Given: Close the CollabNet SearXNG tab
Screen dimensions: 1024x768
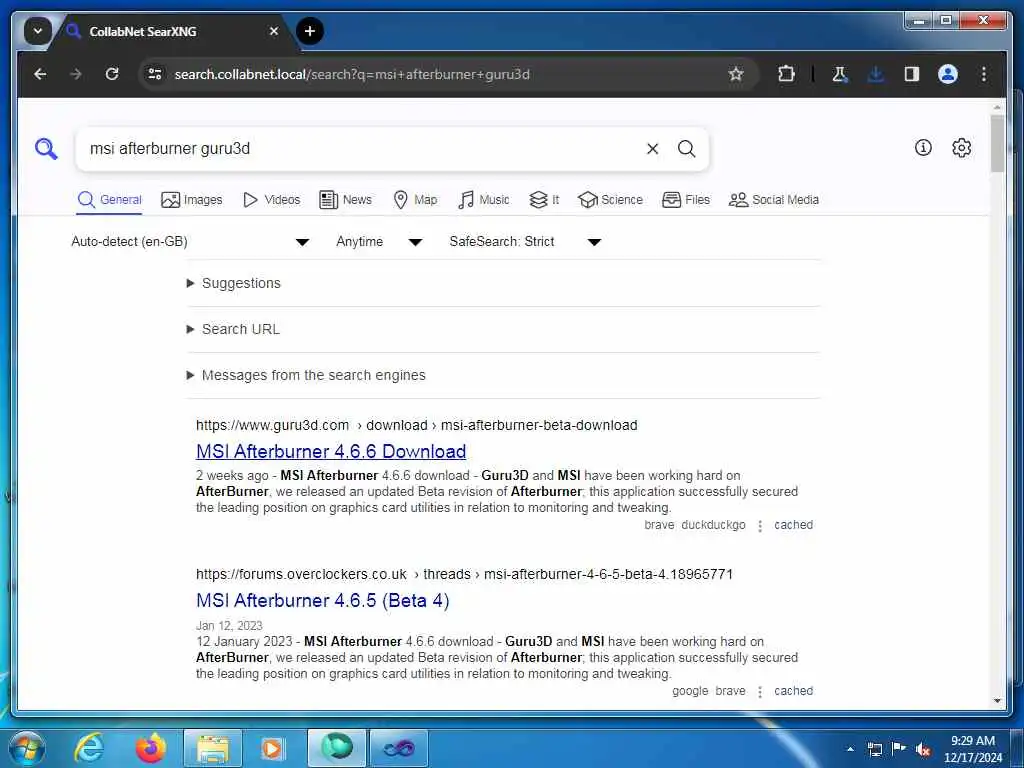Looking at the screenshot, I should [274, 31].
